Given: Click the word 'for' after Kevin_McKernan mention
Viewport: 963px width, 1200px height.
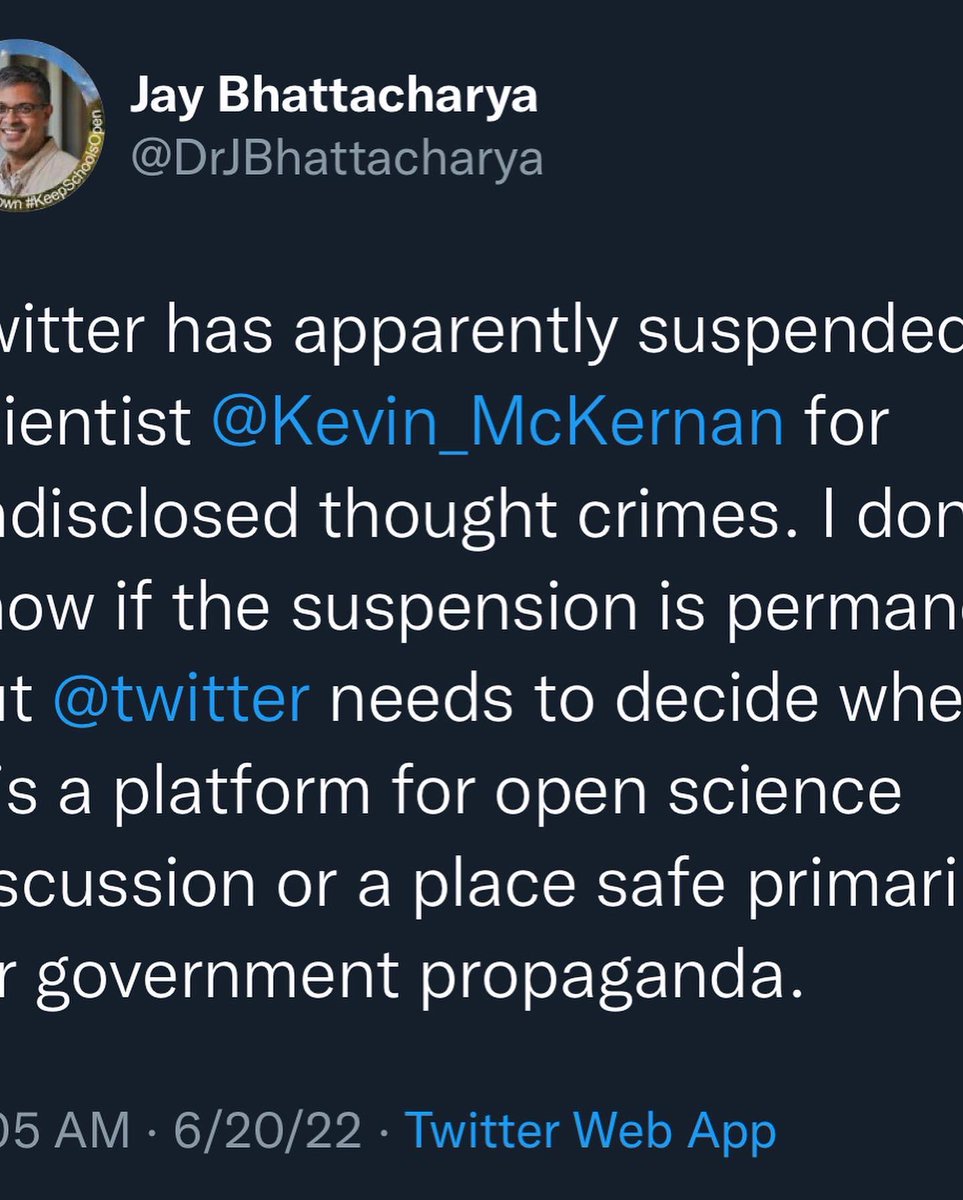Looking at the screenshot, I should [x=846, y=422].
